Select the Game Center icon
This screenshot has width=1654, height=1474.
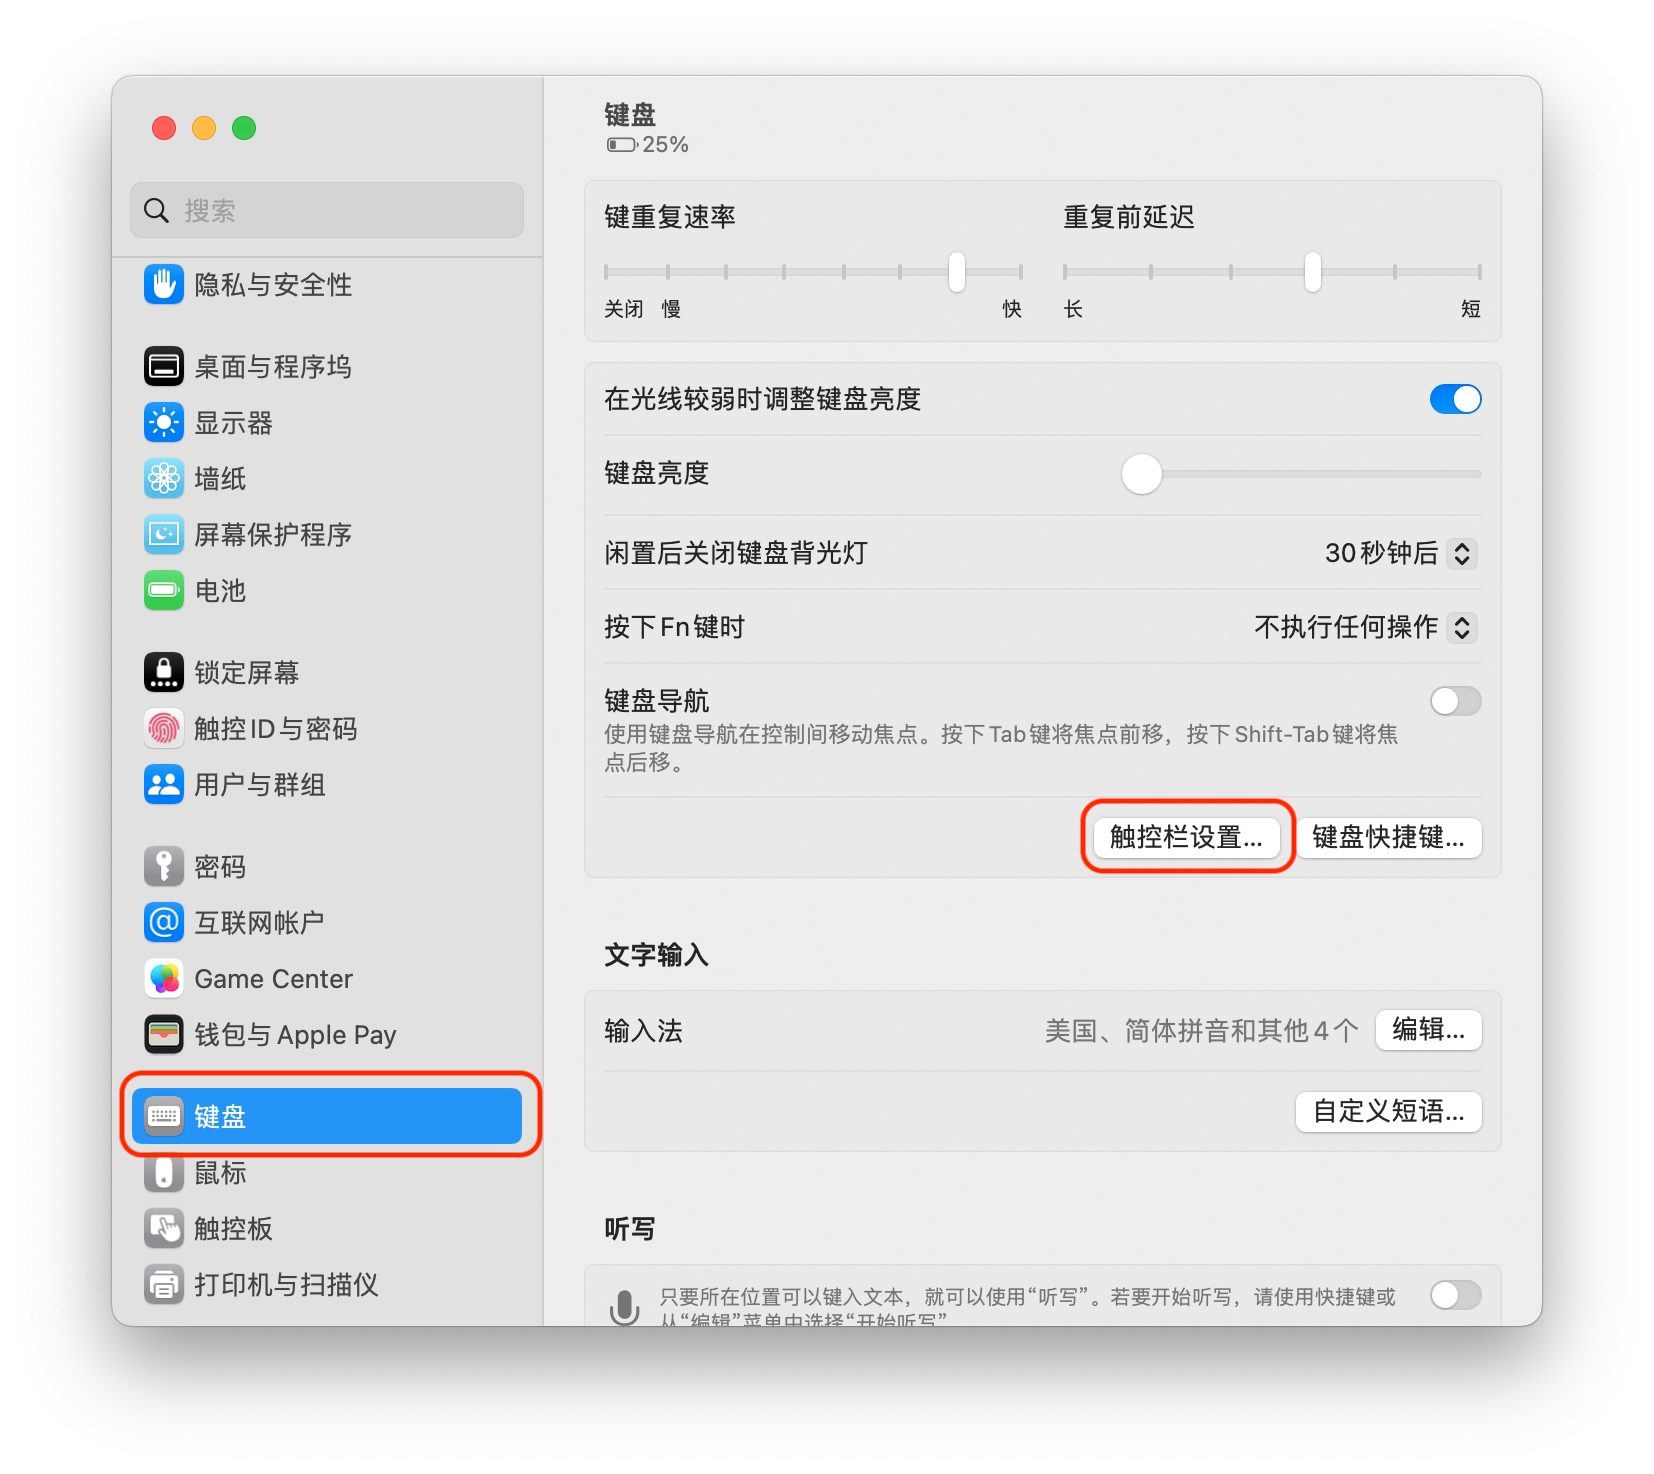click(164, 978)
